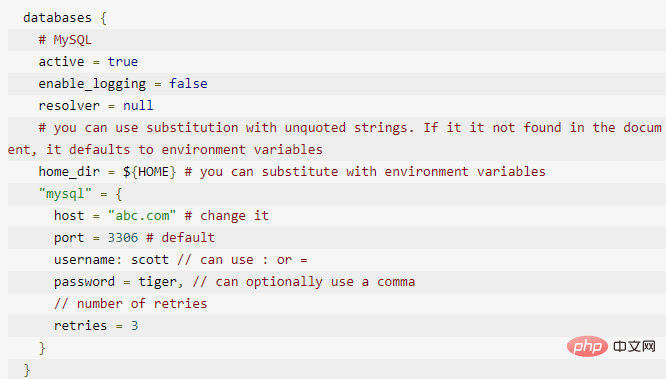This screenshot has height=379, width=666.
Task: Click the 3306 port number
Action: point(123,238)
